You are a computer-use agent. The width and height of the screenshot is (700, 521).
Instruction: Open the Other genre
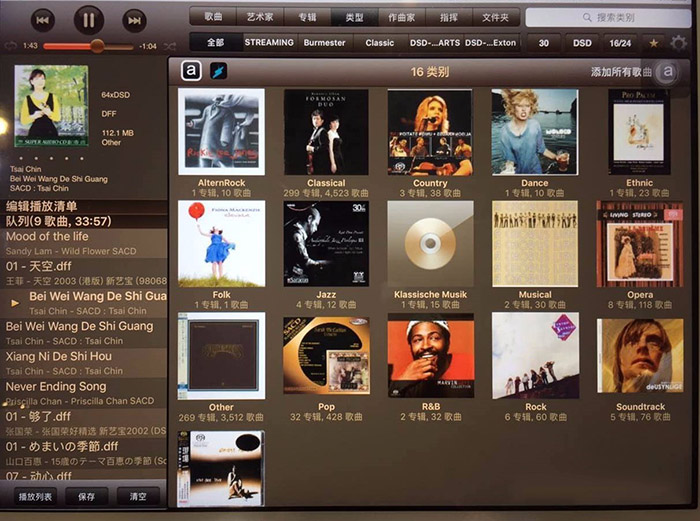tap(221, 367)
